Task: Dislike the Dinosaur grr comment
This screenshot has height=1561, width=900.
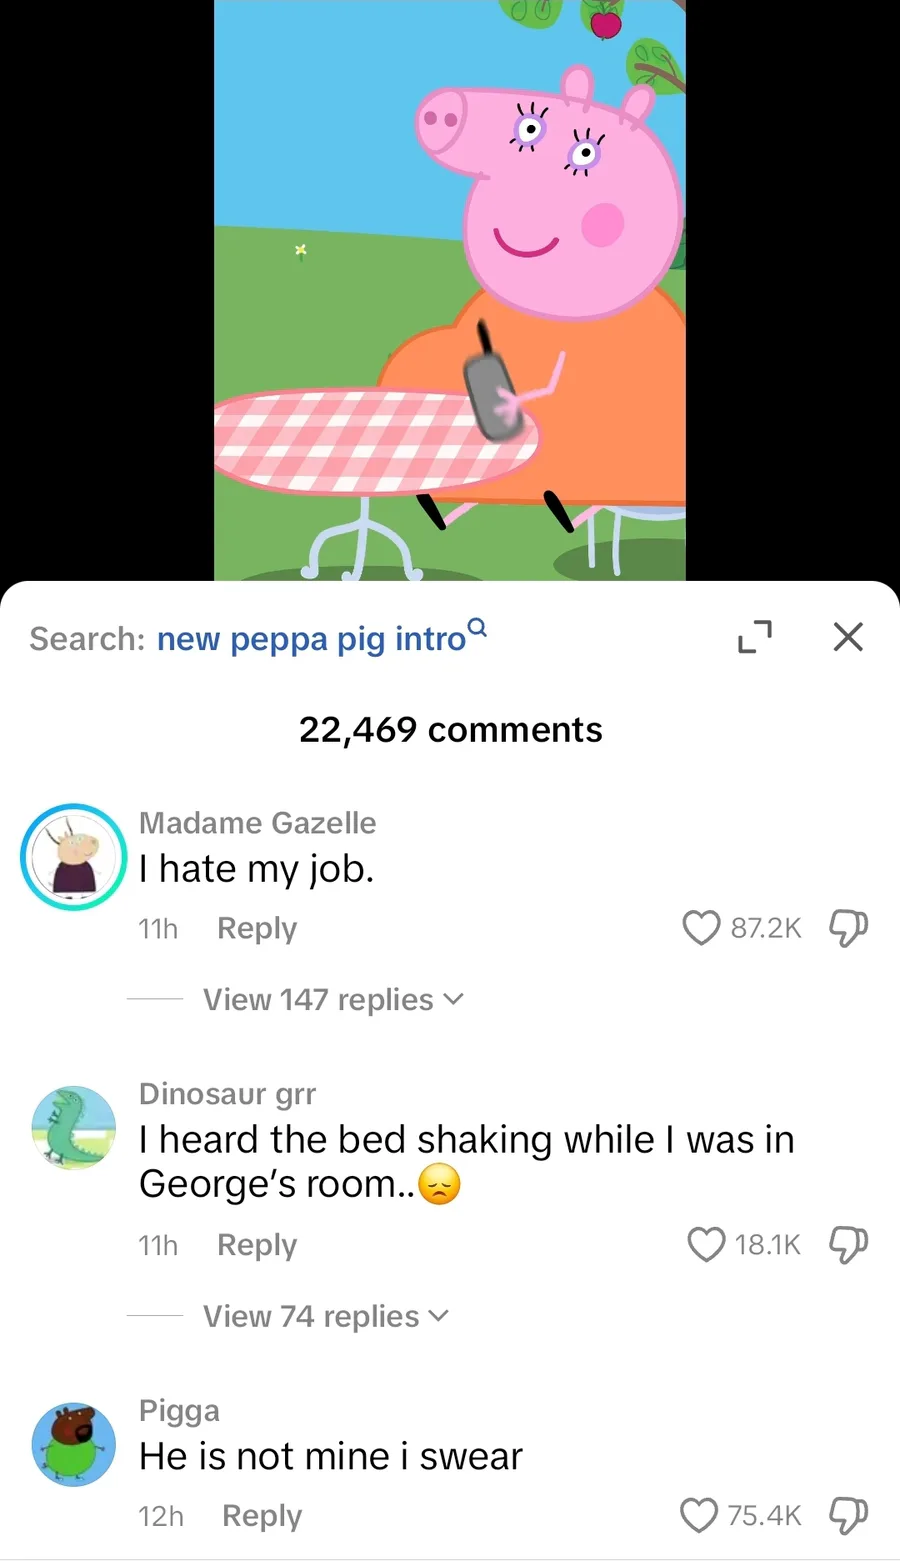Action: point(848,1244)
